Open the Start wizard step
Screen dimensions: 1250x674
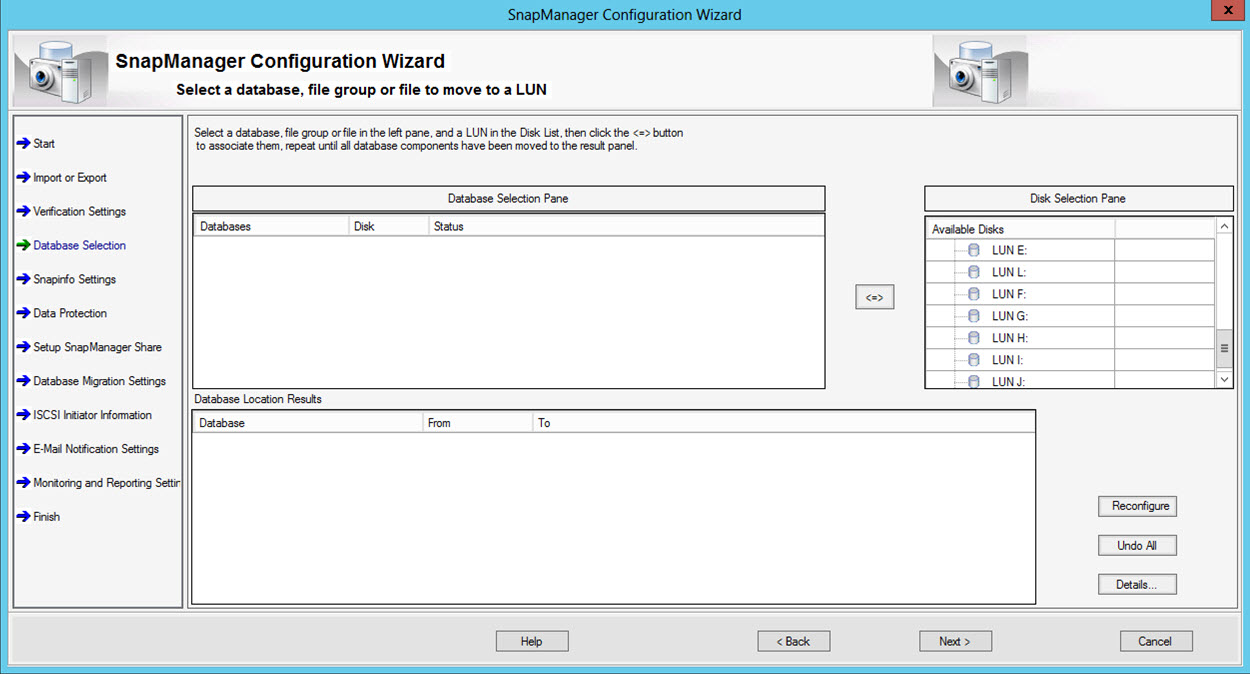click(44, 144)
